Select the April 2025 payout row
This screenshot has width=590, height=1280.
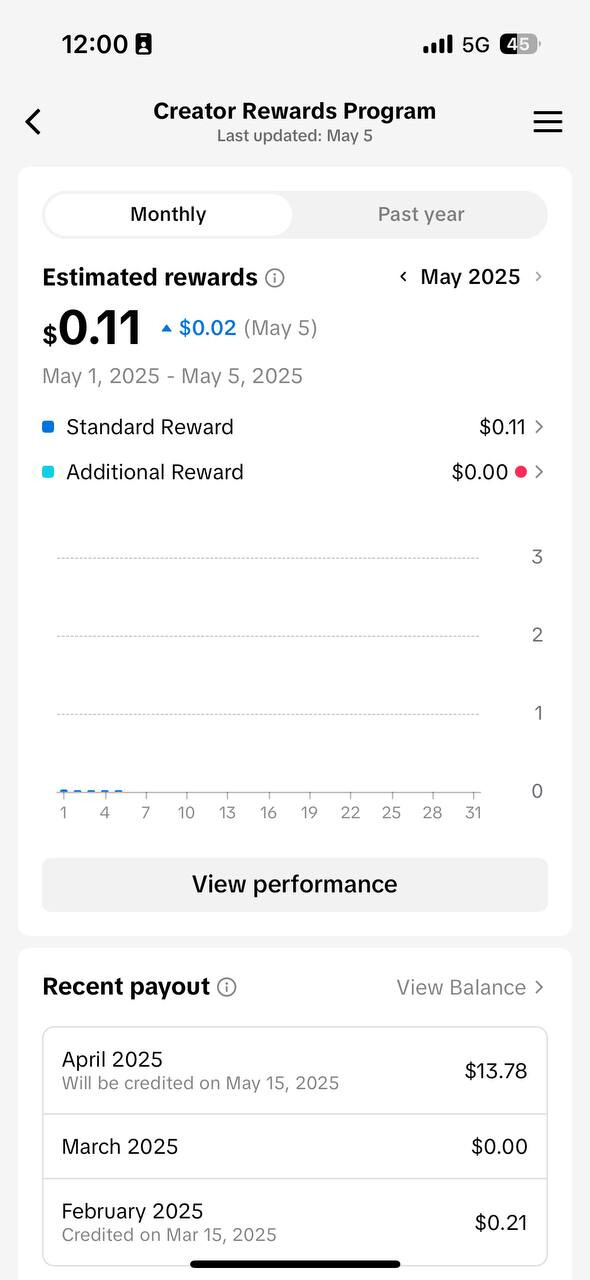click(295, 1070)
